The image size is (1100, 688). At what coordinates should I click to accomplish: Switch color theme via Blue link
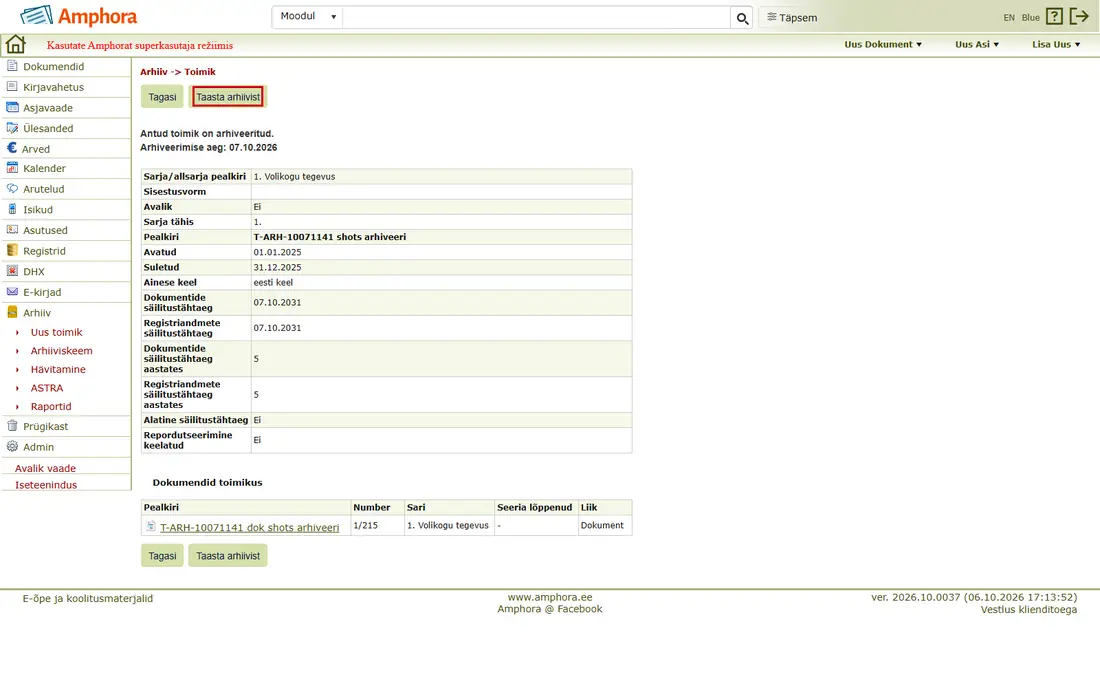(x=1031, y=18)
